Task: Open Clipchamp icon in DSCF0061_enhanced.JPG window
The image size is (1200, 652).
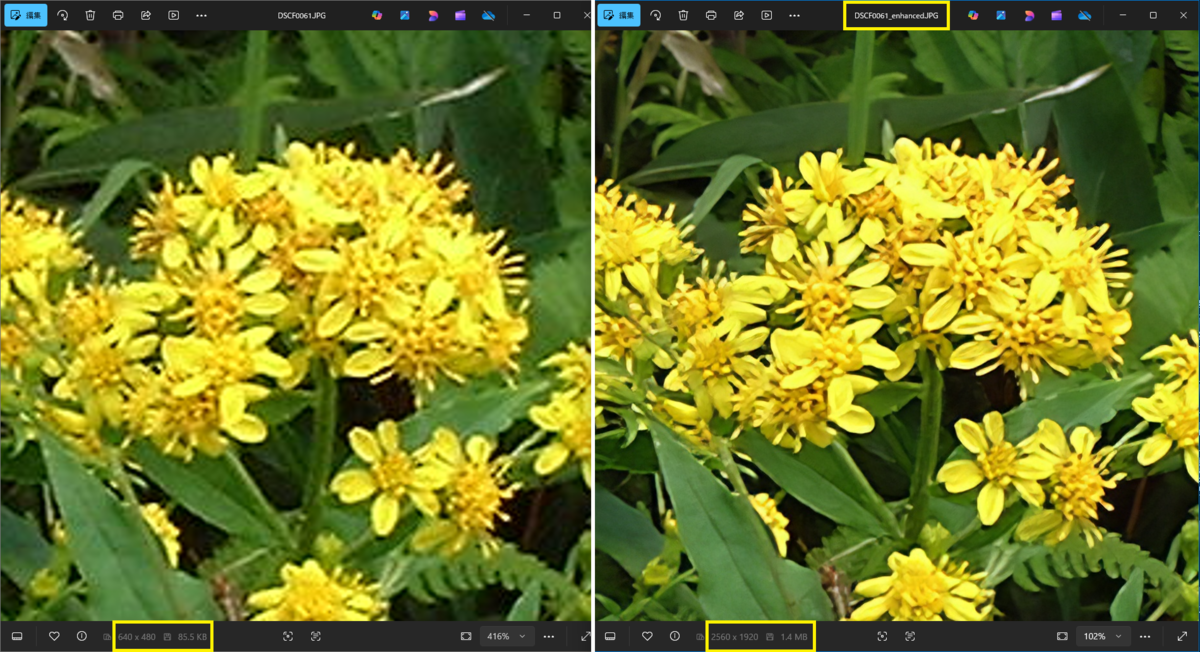Action: [x=1057, y=15]
